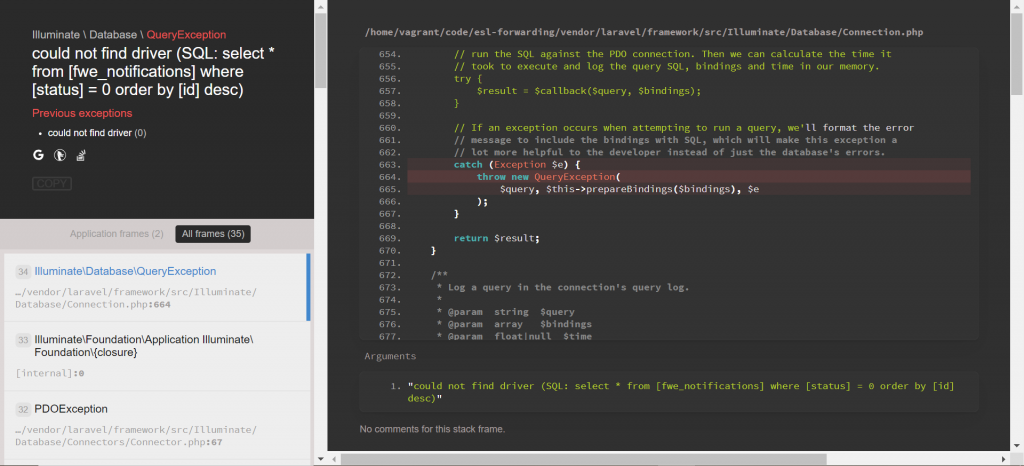
Task: Search the error on DuckDuckGo icon
Action: pyautogui.click(x=59, y=155)
